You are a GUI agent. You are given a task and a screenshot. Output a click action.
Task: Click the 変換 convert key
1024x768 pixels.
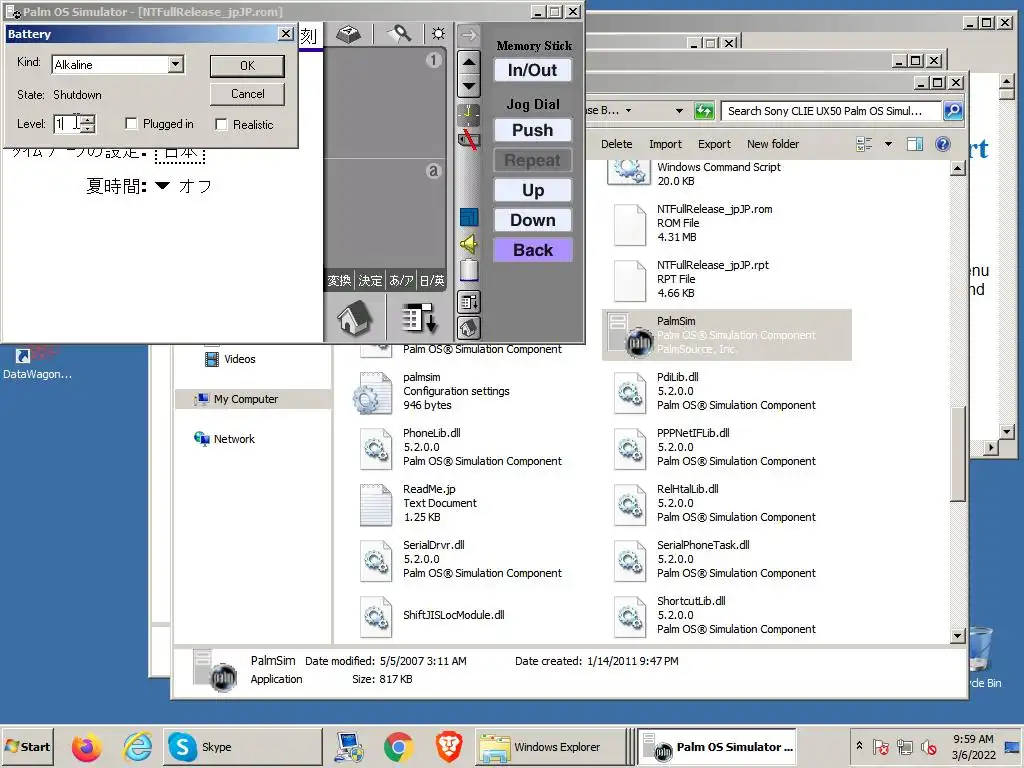tap(339, 281)
